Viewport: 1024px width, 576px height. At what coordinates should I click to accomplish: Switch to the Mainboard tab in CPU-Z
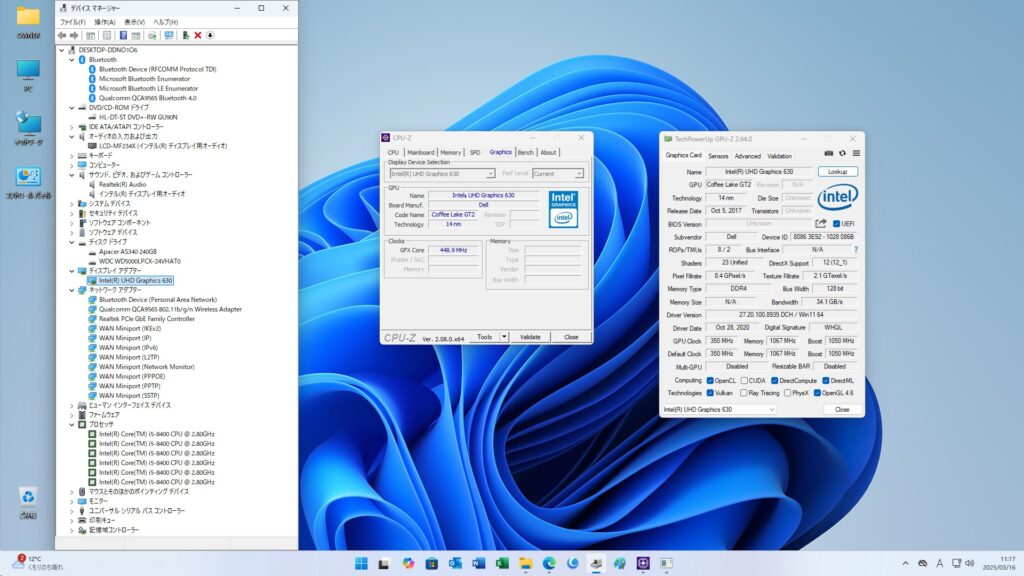pos(420,152)
